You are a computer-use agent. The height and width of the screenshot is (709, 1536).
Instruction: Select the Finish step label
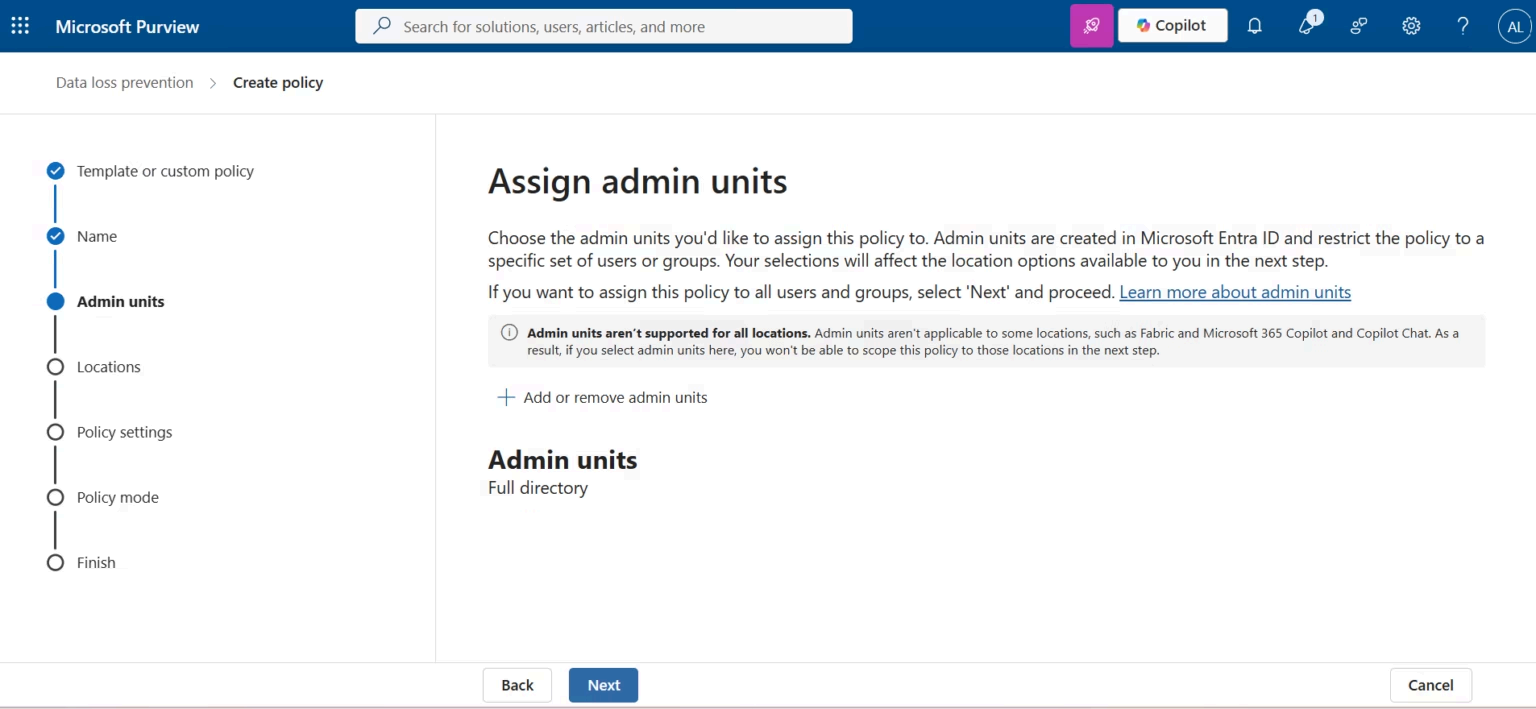pos(96,562)
